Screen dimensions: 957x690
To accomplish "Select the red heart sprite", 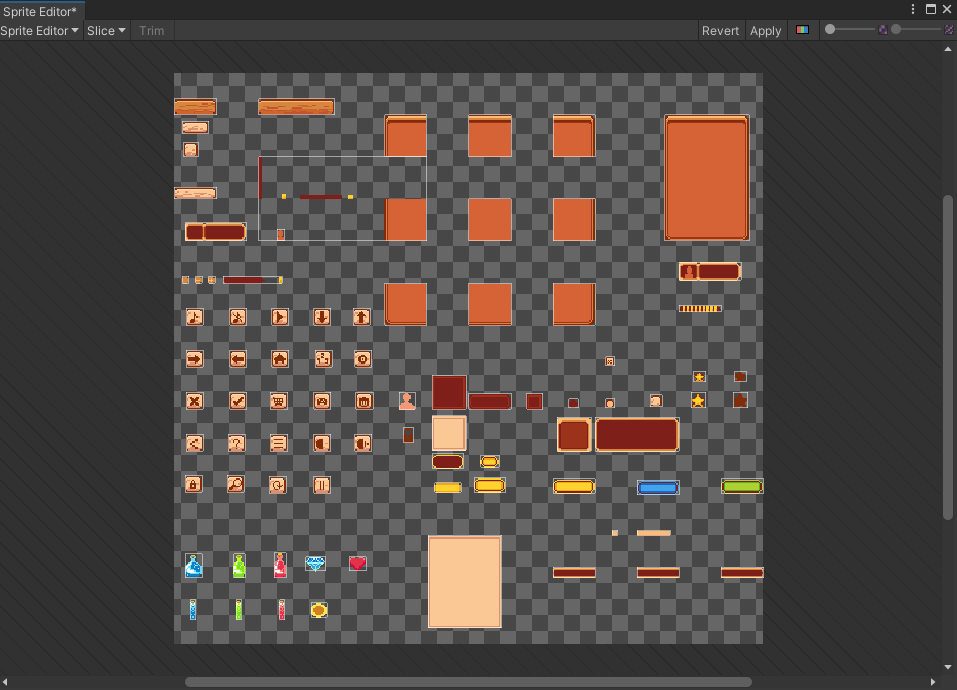I will coord(358,563).
